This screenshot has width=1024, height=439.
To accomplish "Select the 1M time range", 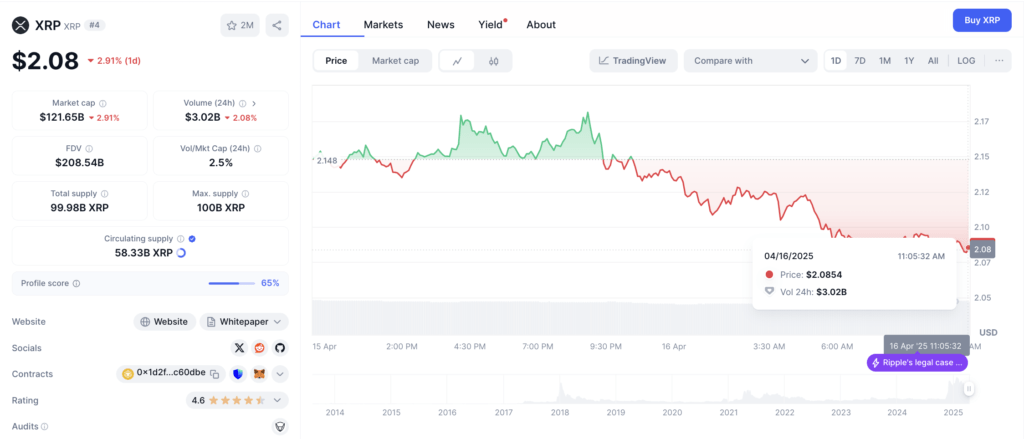I will [885, 61].
